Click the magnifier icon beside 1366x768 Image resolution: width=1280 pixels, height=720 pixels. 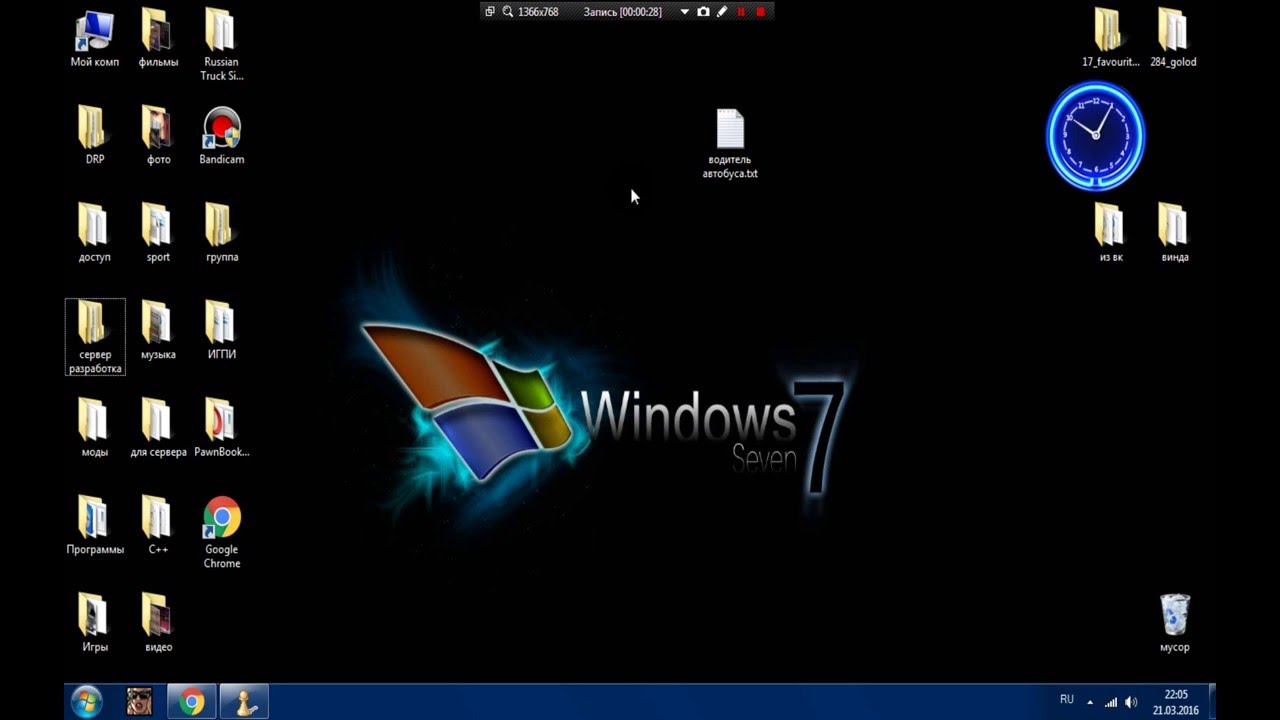pos(507,12)
